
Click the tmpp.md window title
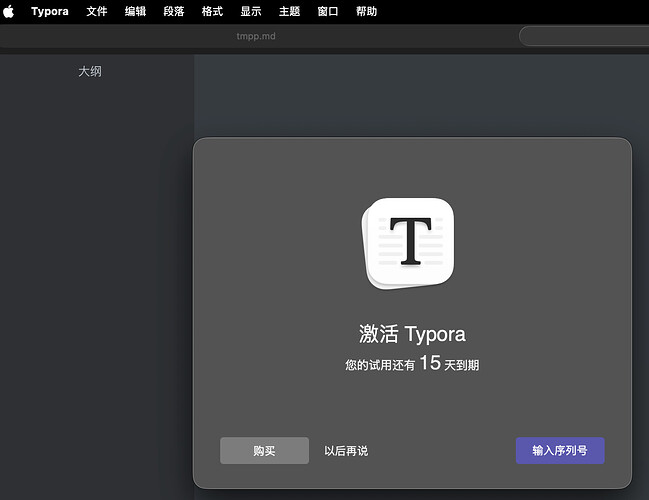point(256,36)
